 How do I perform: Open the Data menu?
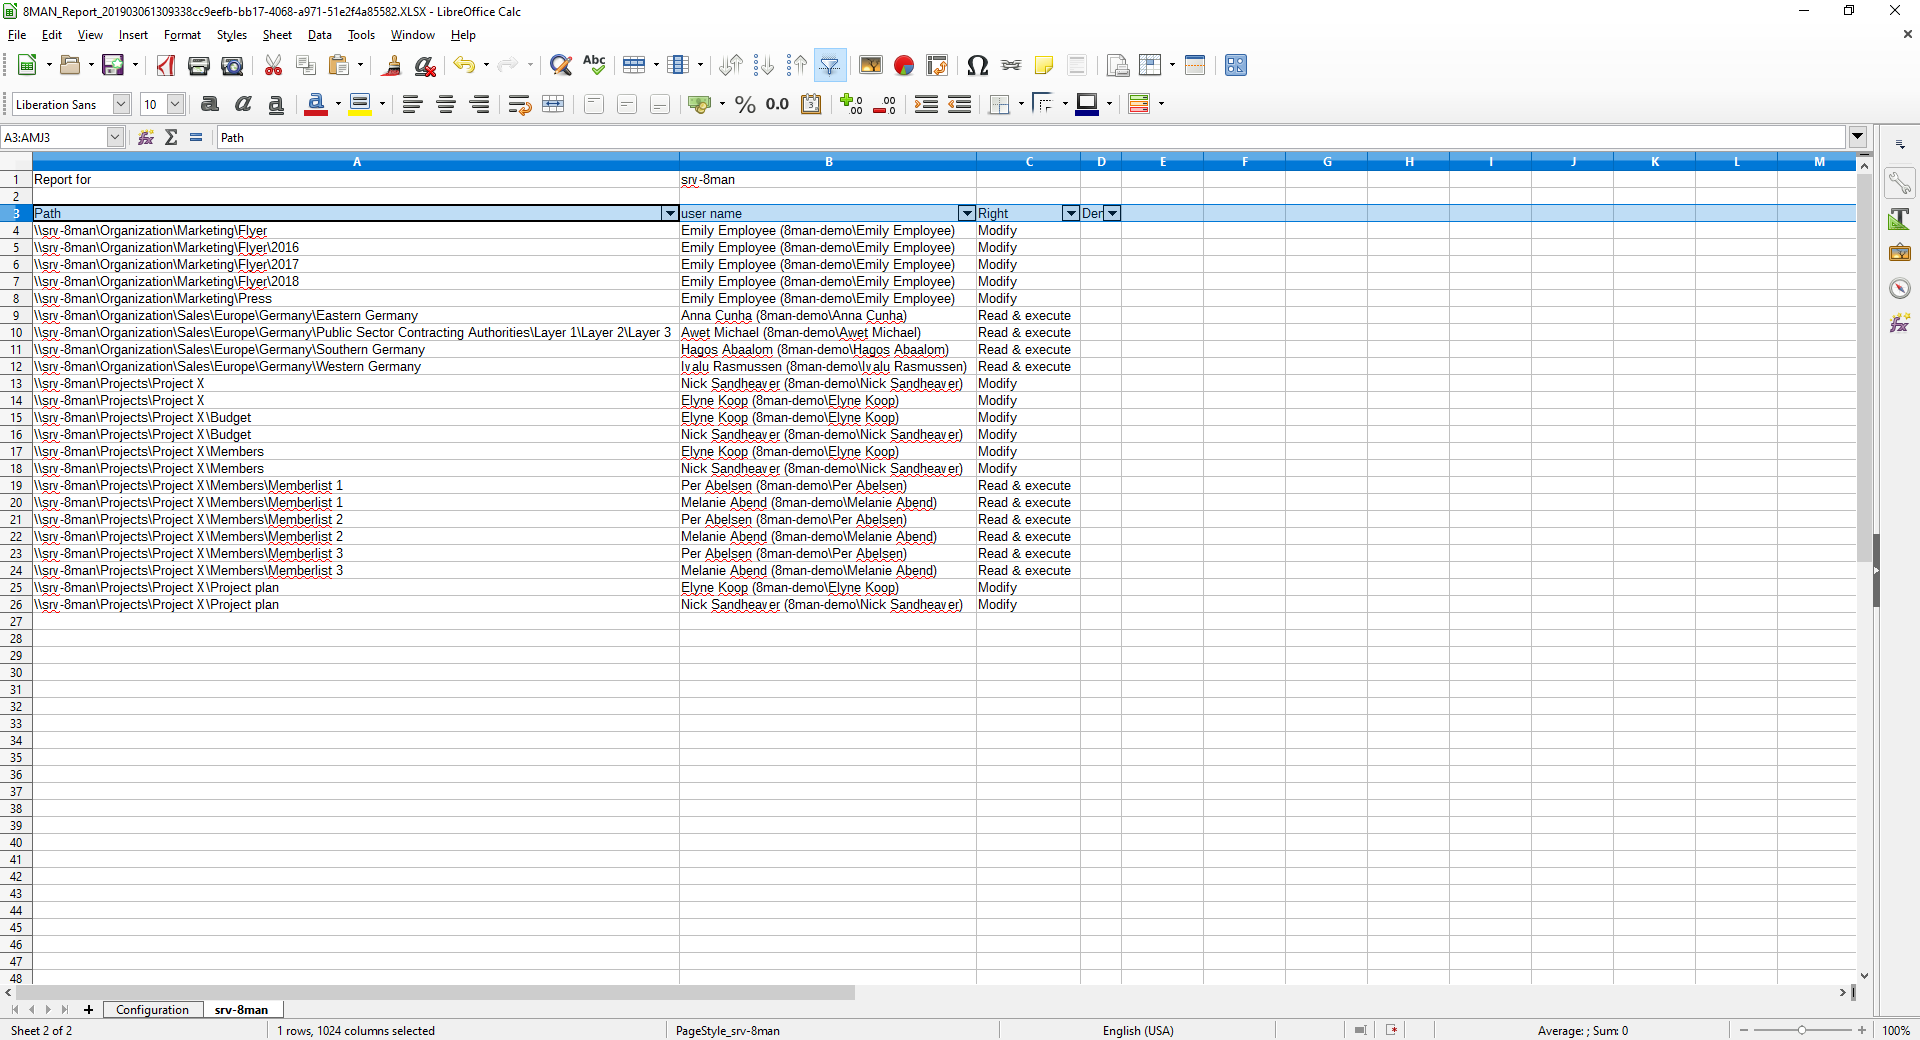pyautogui.click(x=319, y=34)
